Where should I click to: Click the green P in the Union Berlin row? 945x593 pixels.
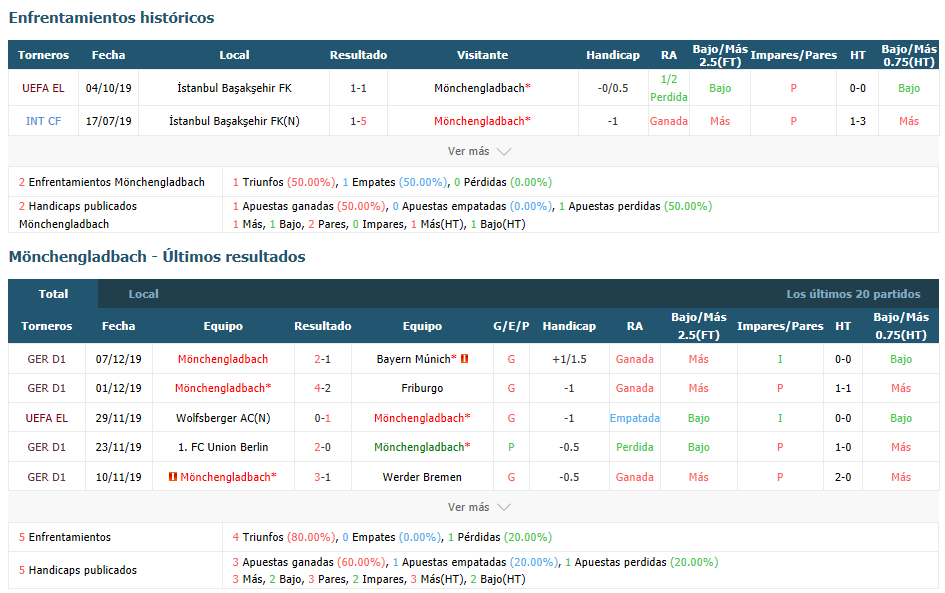pyautogui.click(x=511, y=447)
